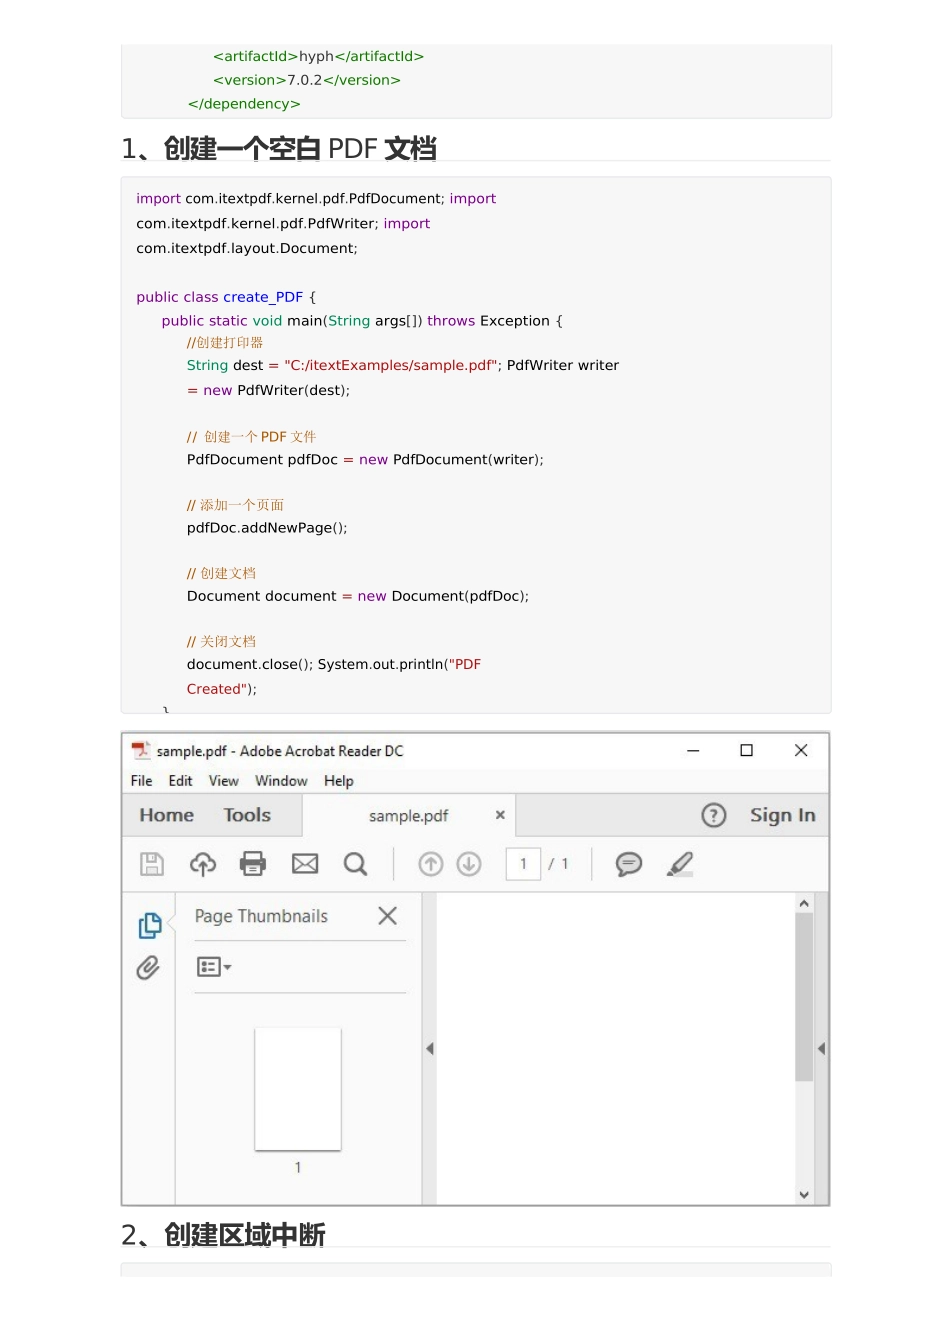This screenshot has width=950, height=1344.
Task: Click 'PdfDocument pdfDoc = new PdfDocument(writer);' line
Action: tap(365, 460)
